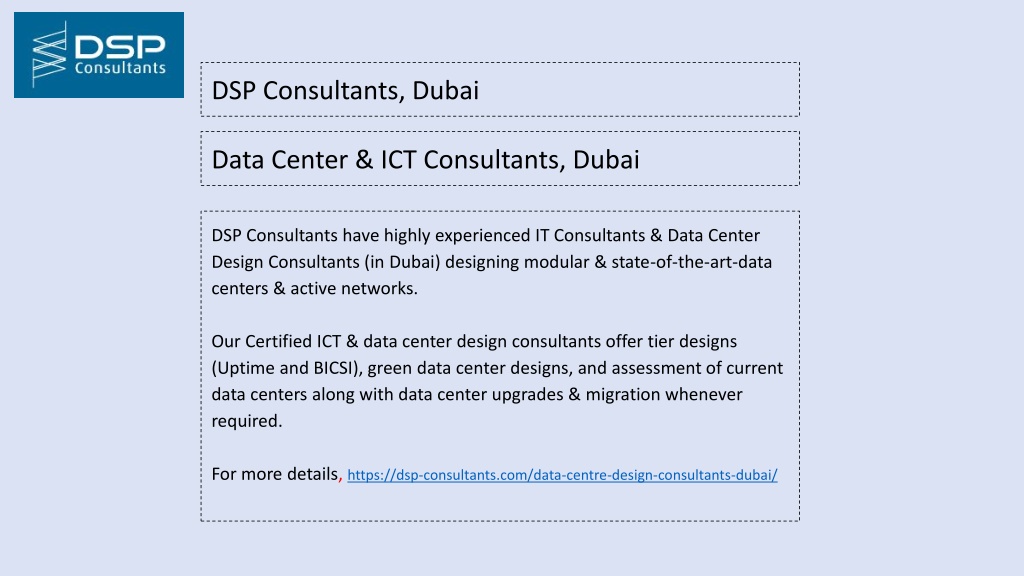Click the tower graphic in the DSP logo
Image resolution: width=1024 pixels, height=576 pixels.
49,54
